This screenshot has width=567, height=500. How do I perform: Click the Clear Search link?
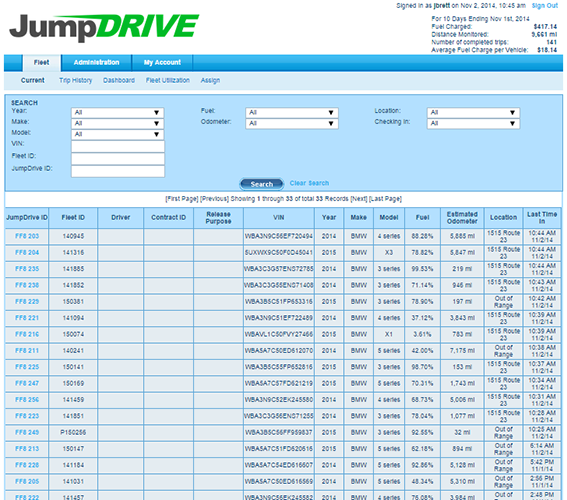pos(309,183)
